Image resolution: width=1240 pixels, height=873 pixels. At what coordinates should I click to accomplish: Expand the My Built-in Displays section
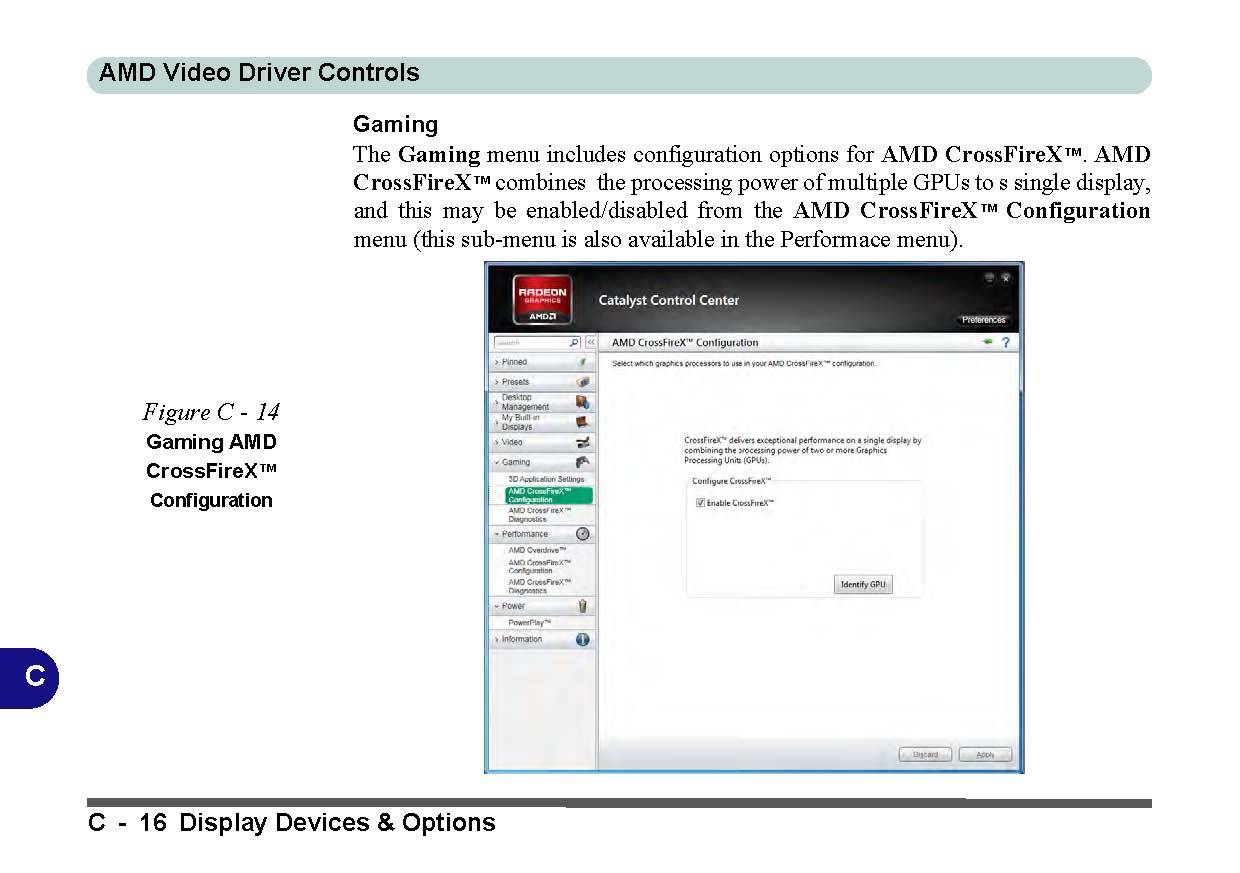(x=496, y=422)
